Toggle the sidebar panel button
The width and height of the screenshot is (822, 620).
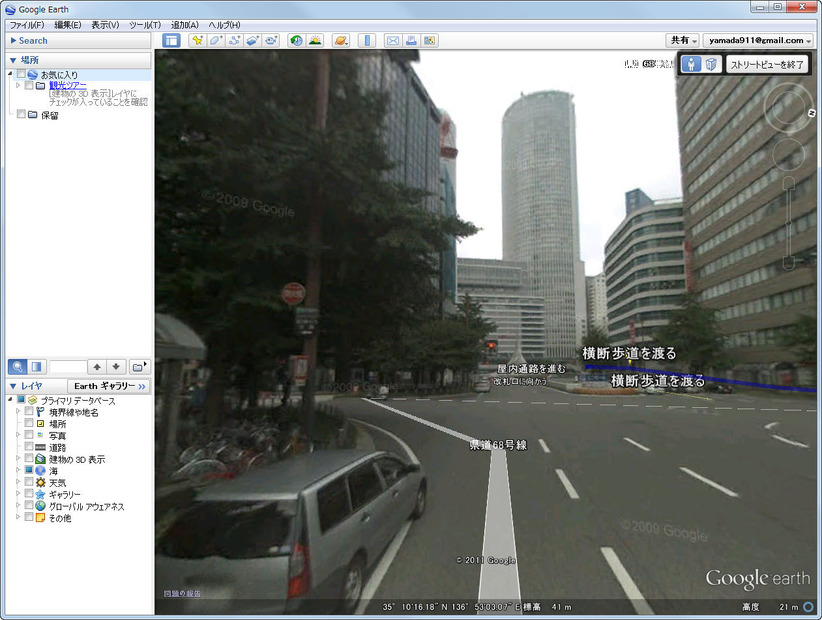171,40
